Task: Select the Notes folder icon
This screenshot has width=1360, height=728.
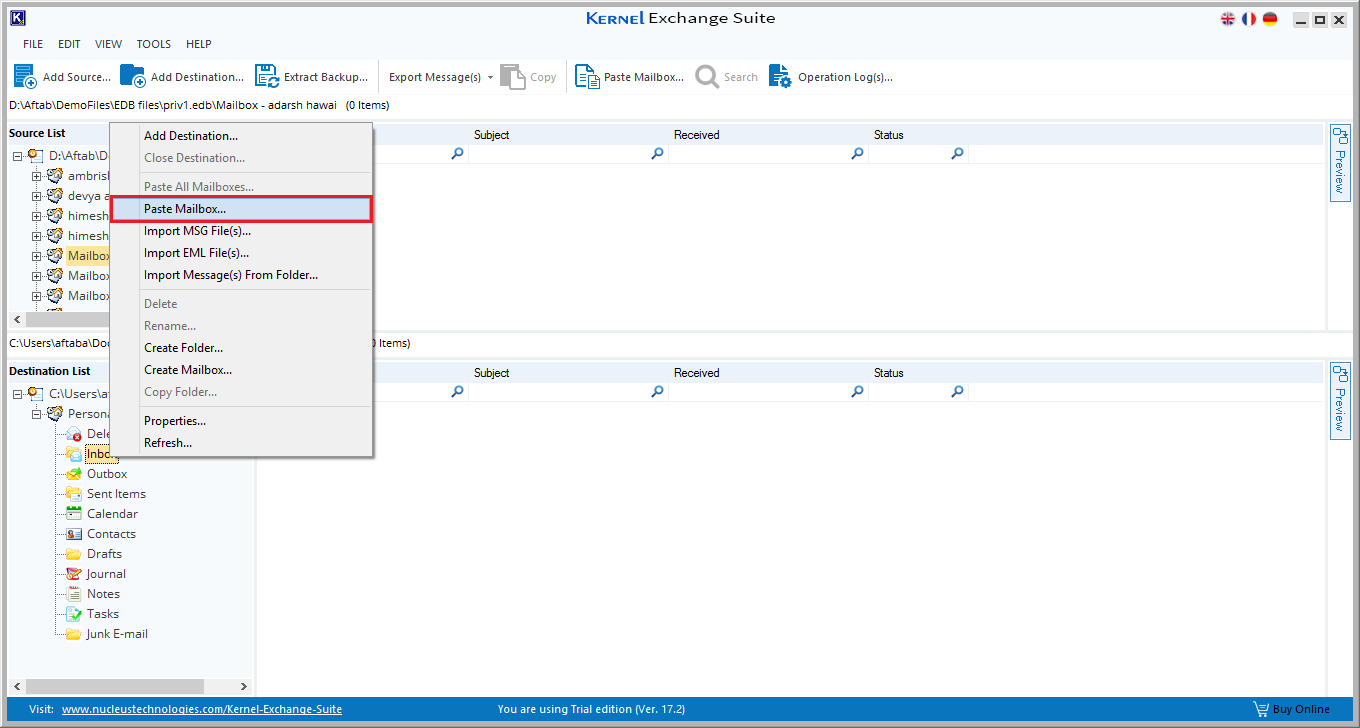Action: click(74, 594)
